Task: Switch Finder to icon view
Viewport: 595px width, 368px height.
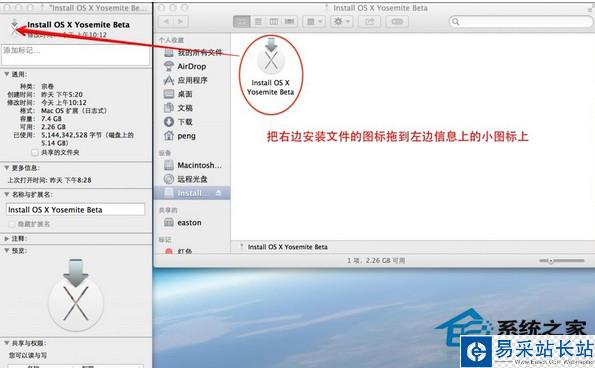Action: pos(242,21)
